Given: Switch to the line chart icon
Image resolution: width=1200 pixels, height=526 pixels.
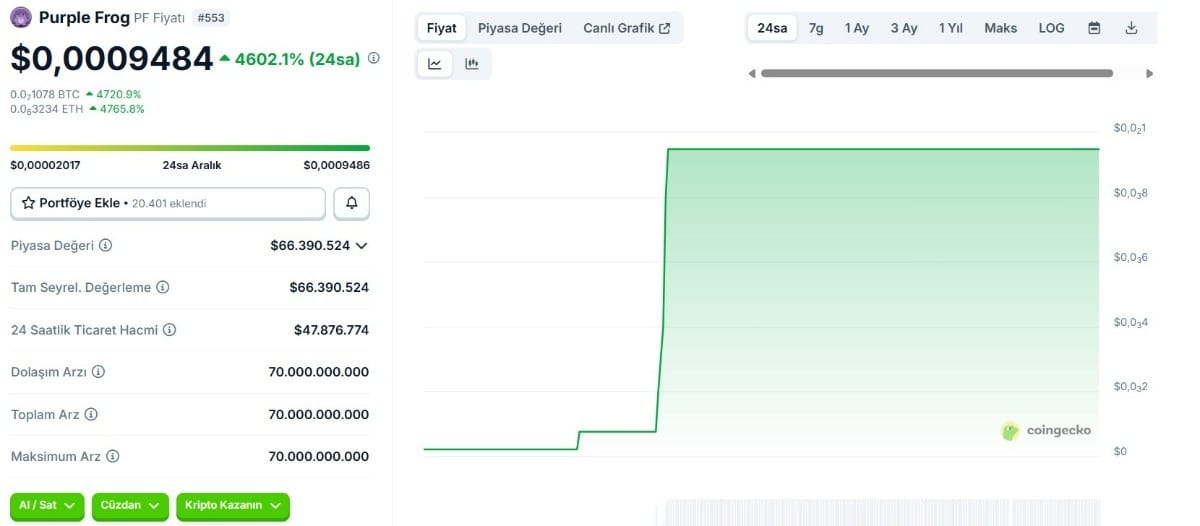Looking at the screenshot, I should pos(435,64).
